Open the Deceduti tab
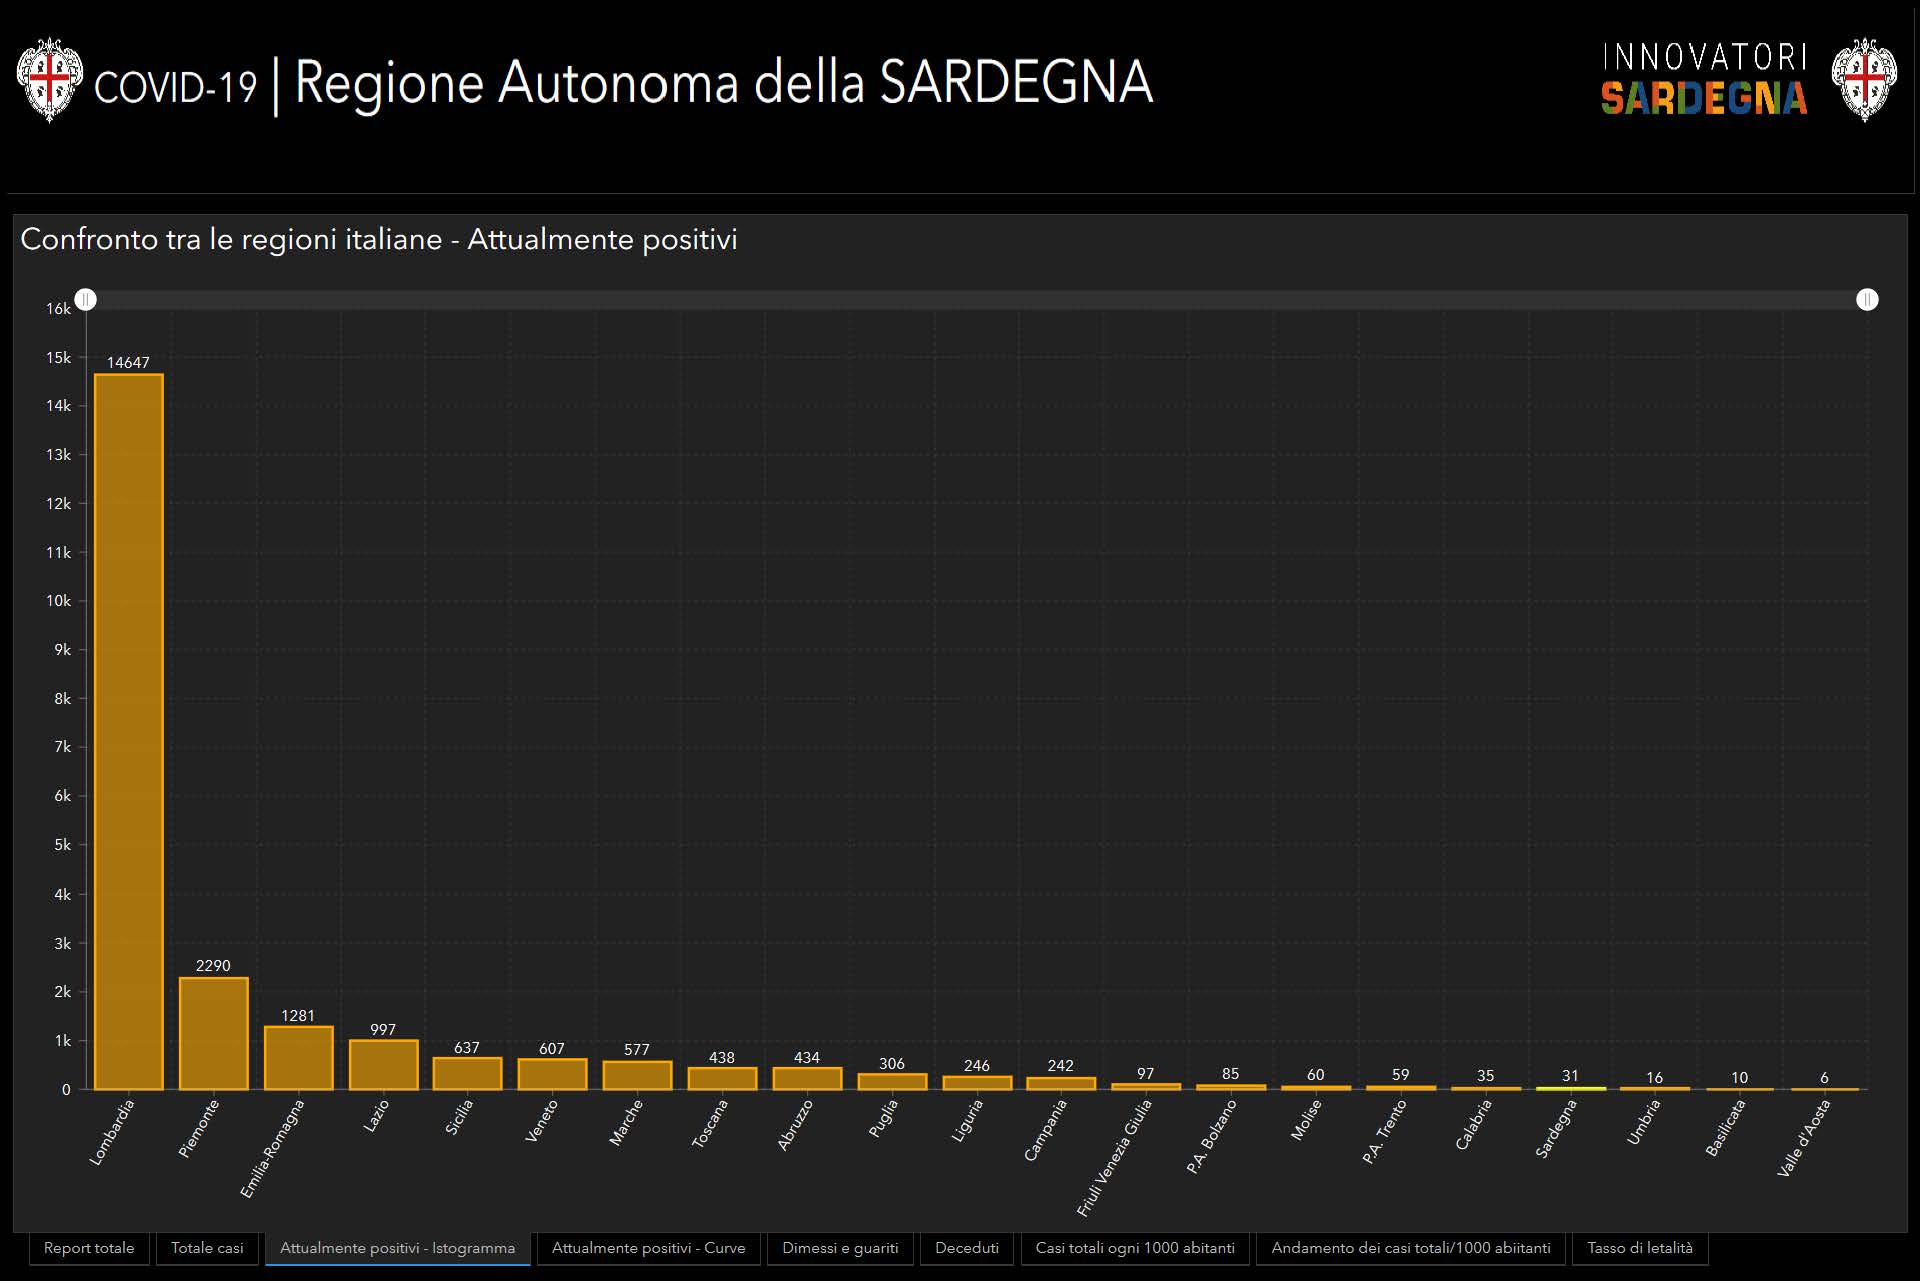This screenshot has height=1283, width=1920. click(x=966, y=1249)
